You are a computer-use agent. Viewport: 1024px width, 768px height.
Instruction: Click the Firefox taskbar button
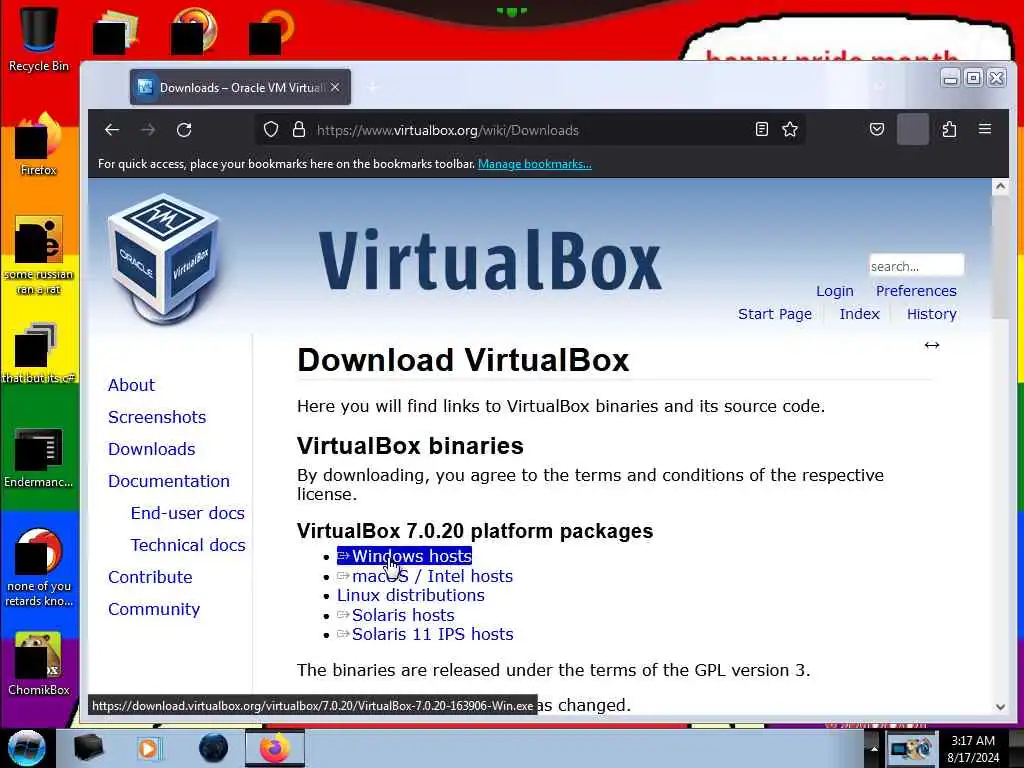[274, 748]
